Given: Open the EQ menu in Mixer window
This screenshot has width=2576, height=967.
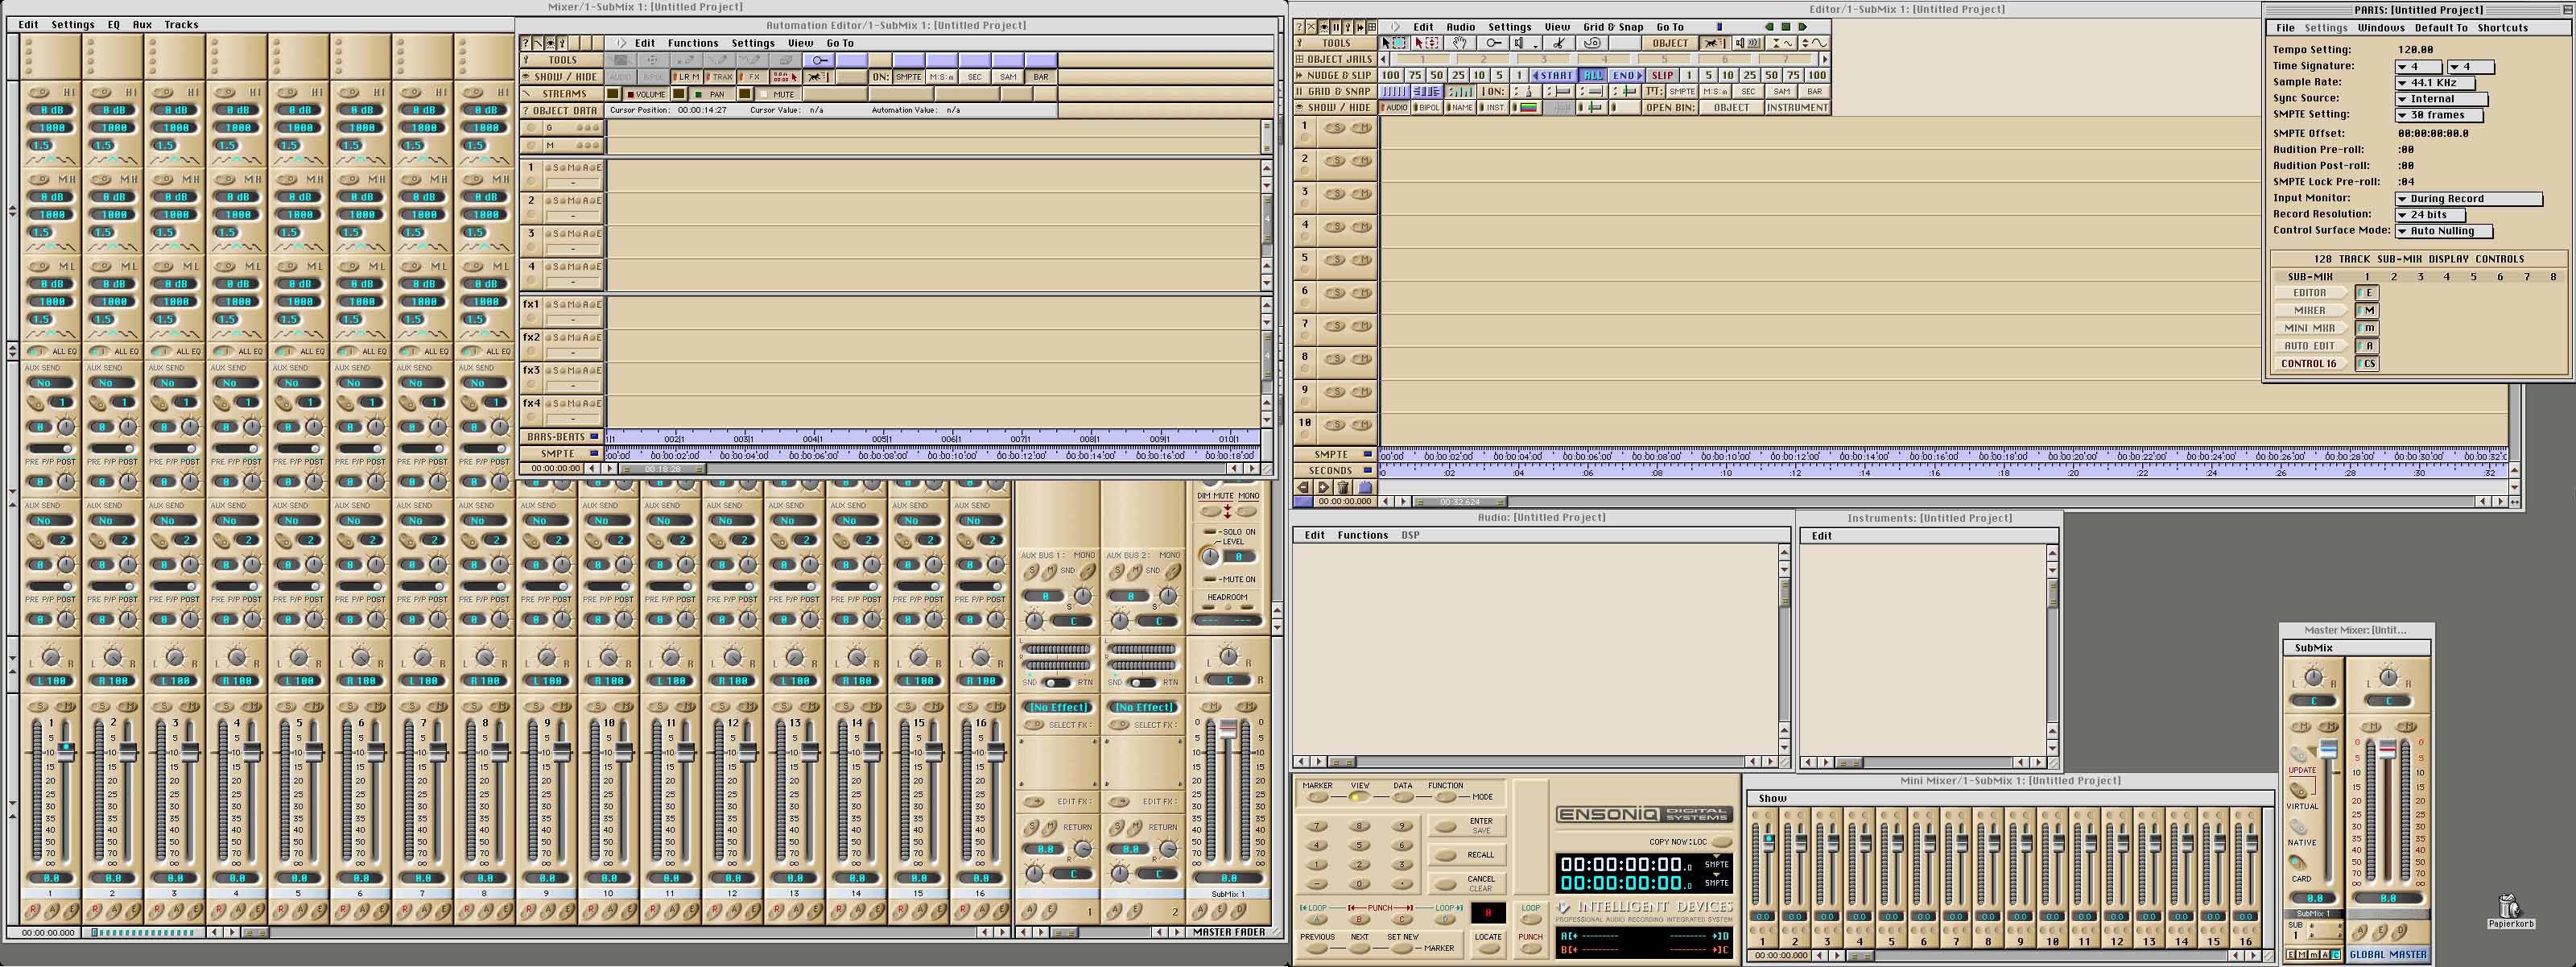Looking at the screenshot, I should click(113, 24).
